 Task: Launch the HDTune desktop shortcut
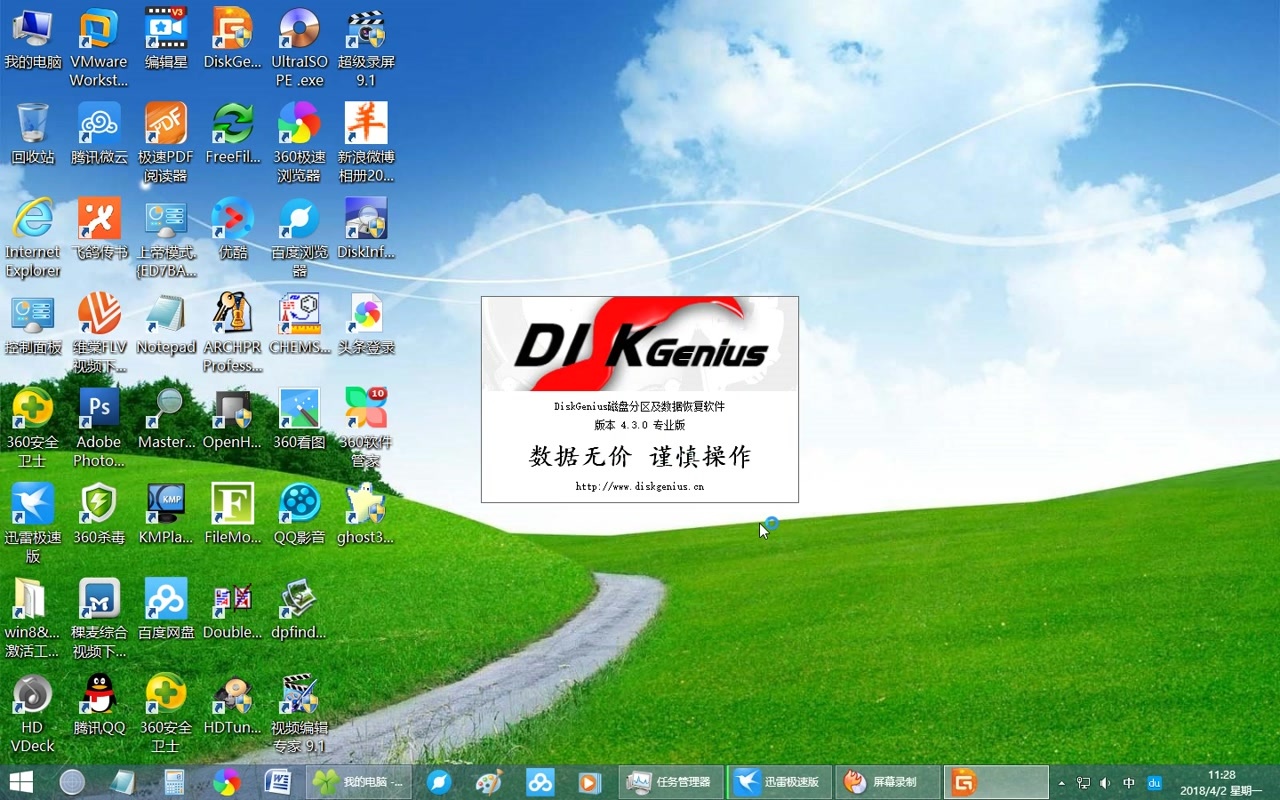pyautogui.click(x=233, y=703)
